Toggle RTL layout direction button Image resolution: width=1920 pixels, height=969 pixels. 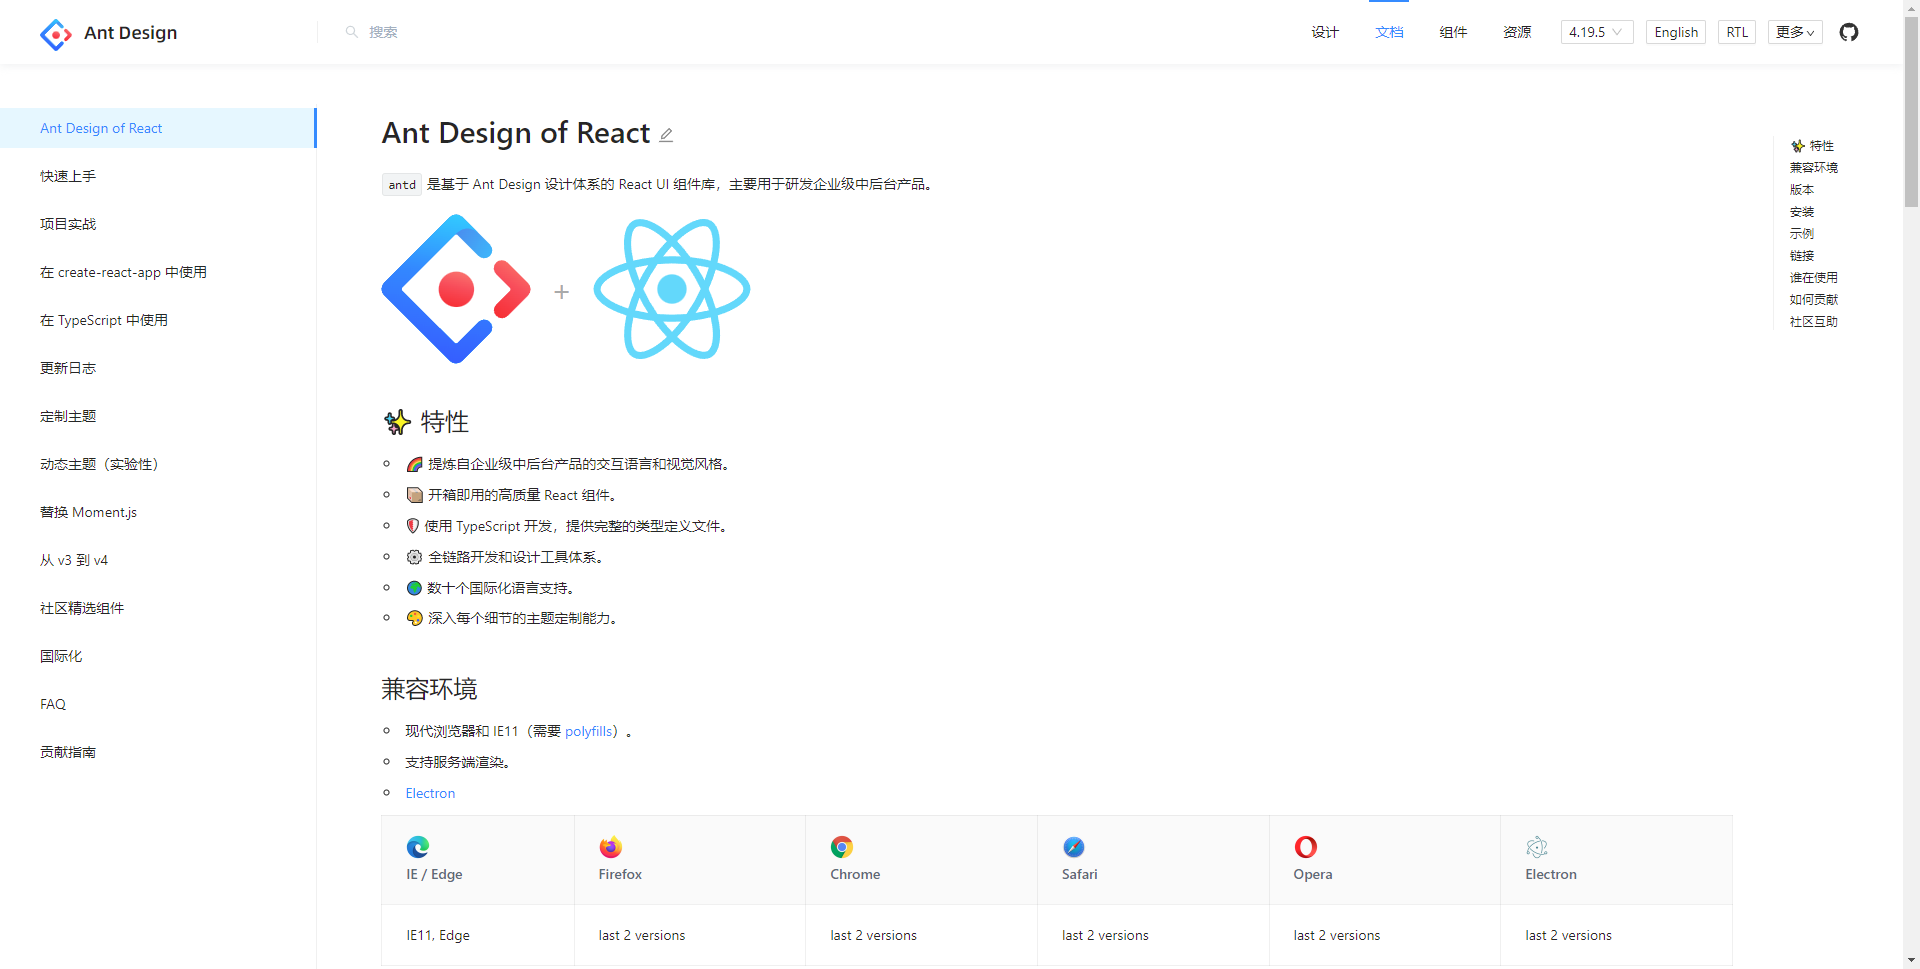pyautogui.click(x=1737, y=32)
